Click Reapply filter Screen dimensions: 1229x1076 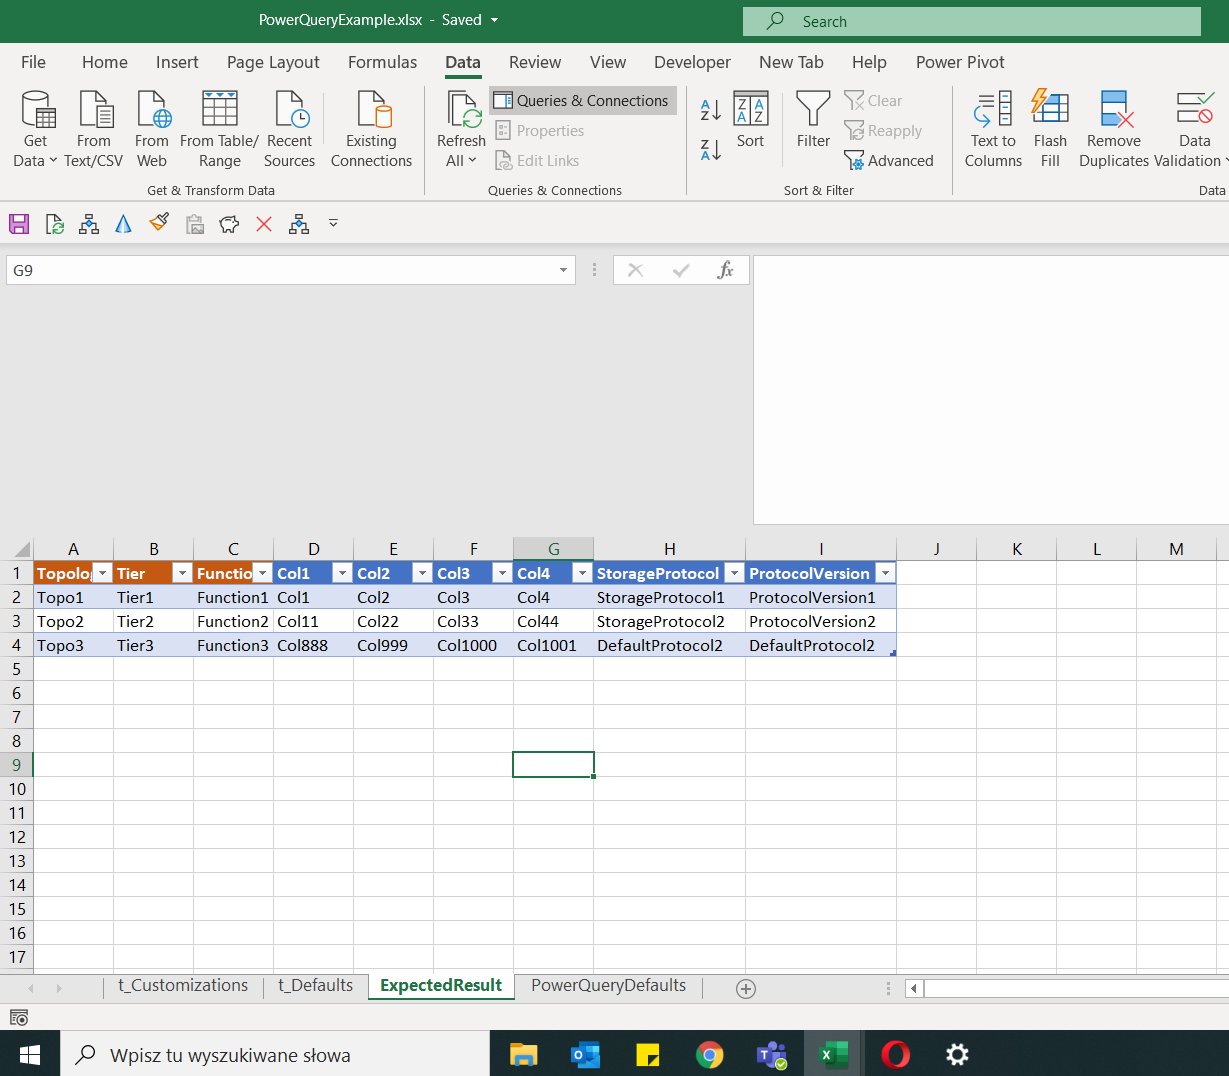[883, 131]
